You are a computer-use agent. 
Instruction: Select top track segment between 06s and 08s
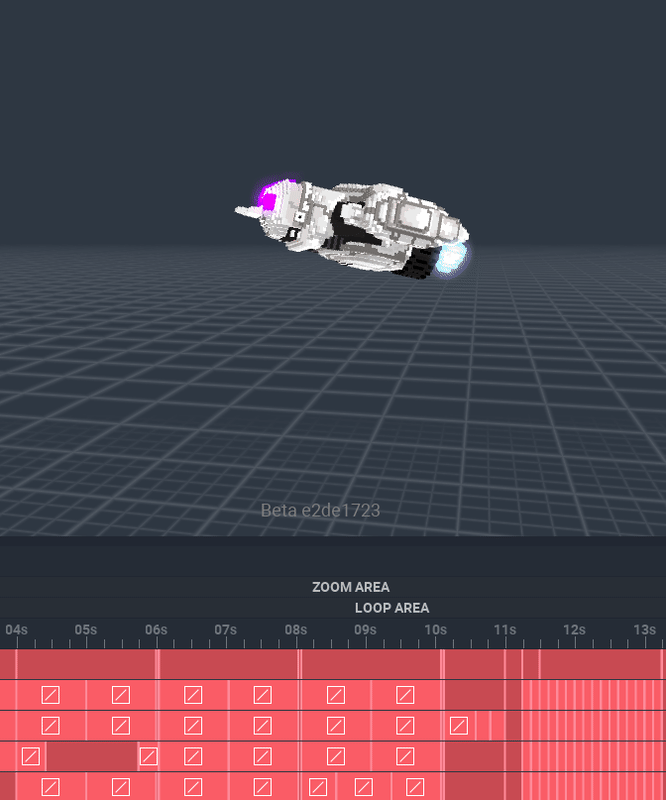point(229,664)
